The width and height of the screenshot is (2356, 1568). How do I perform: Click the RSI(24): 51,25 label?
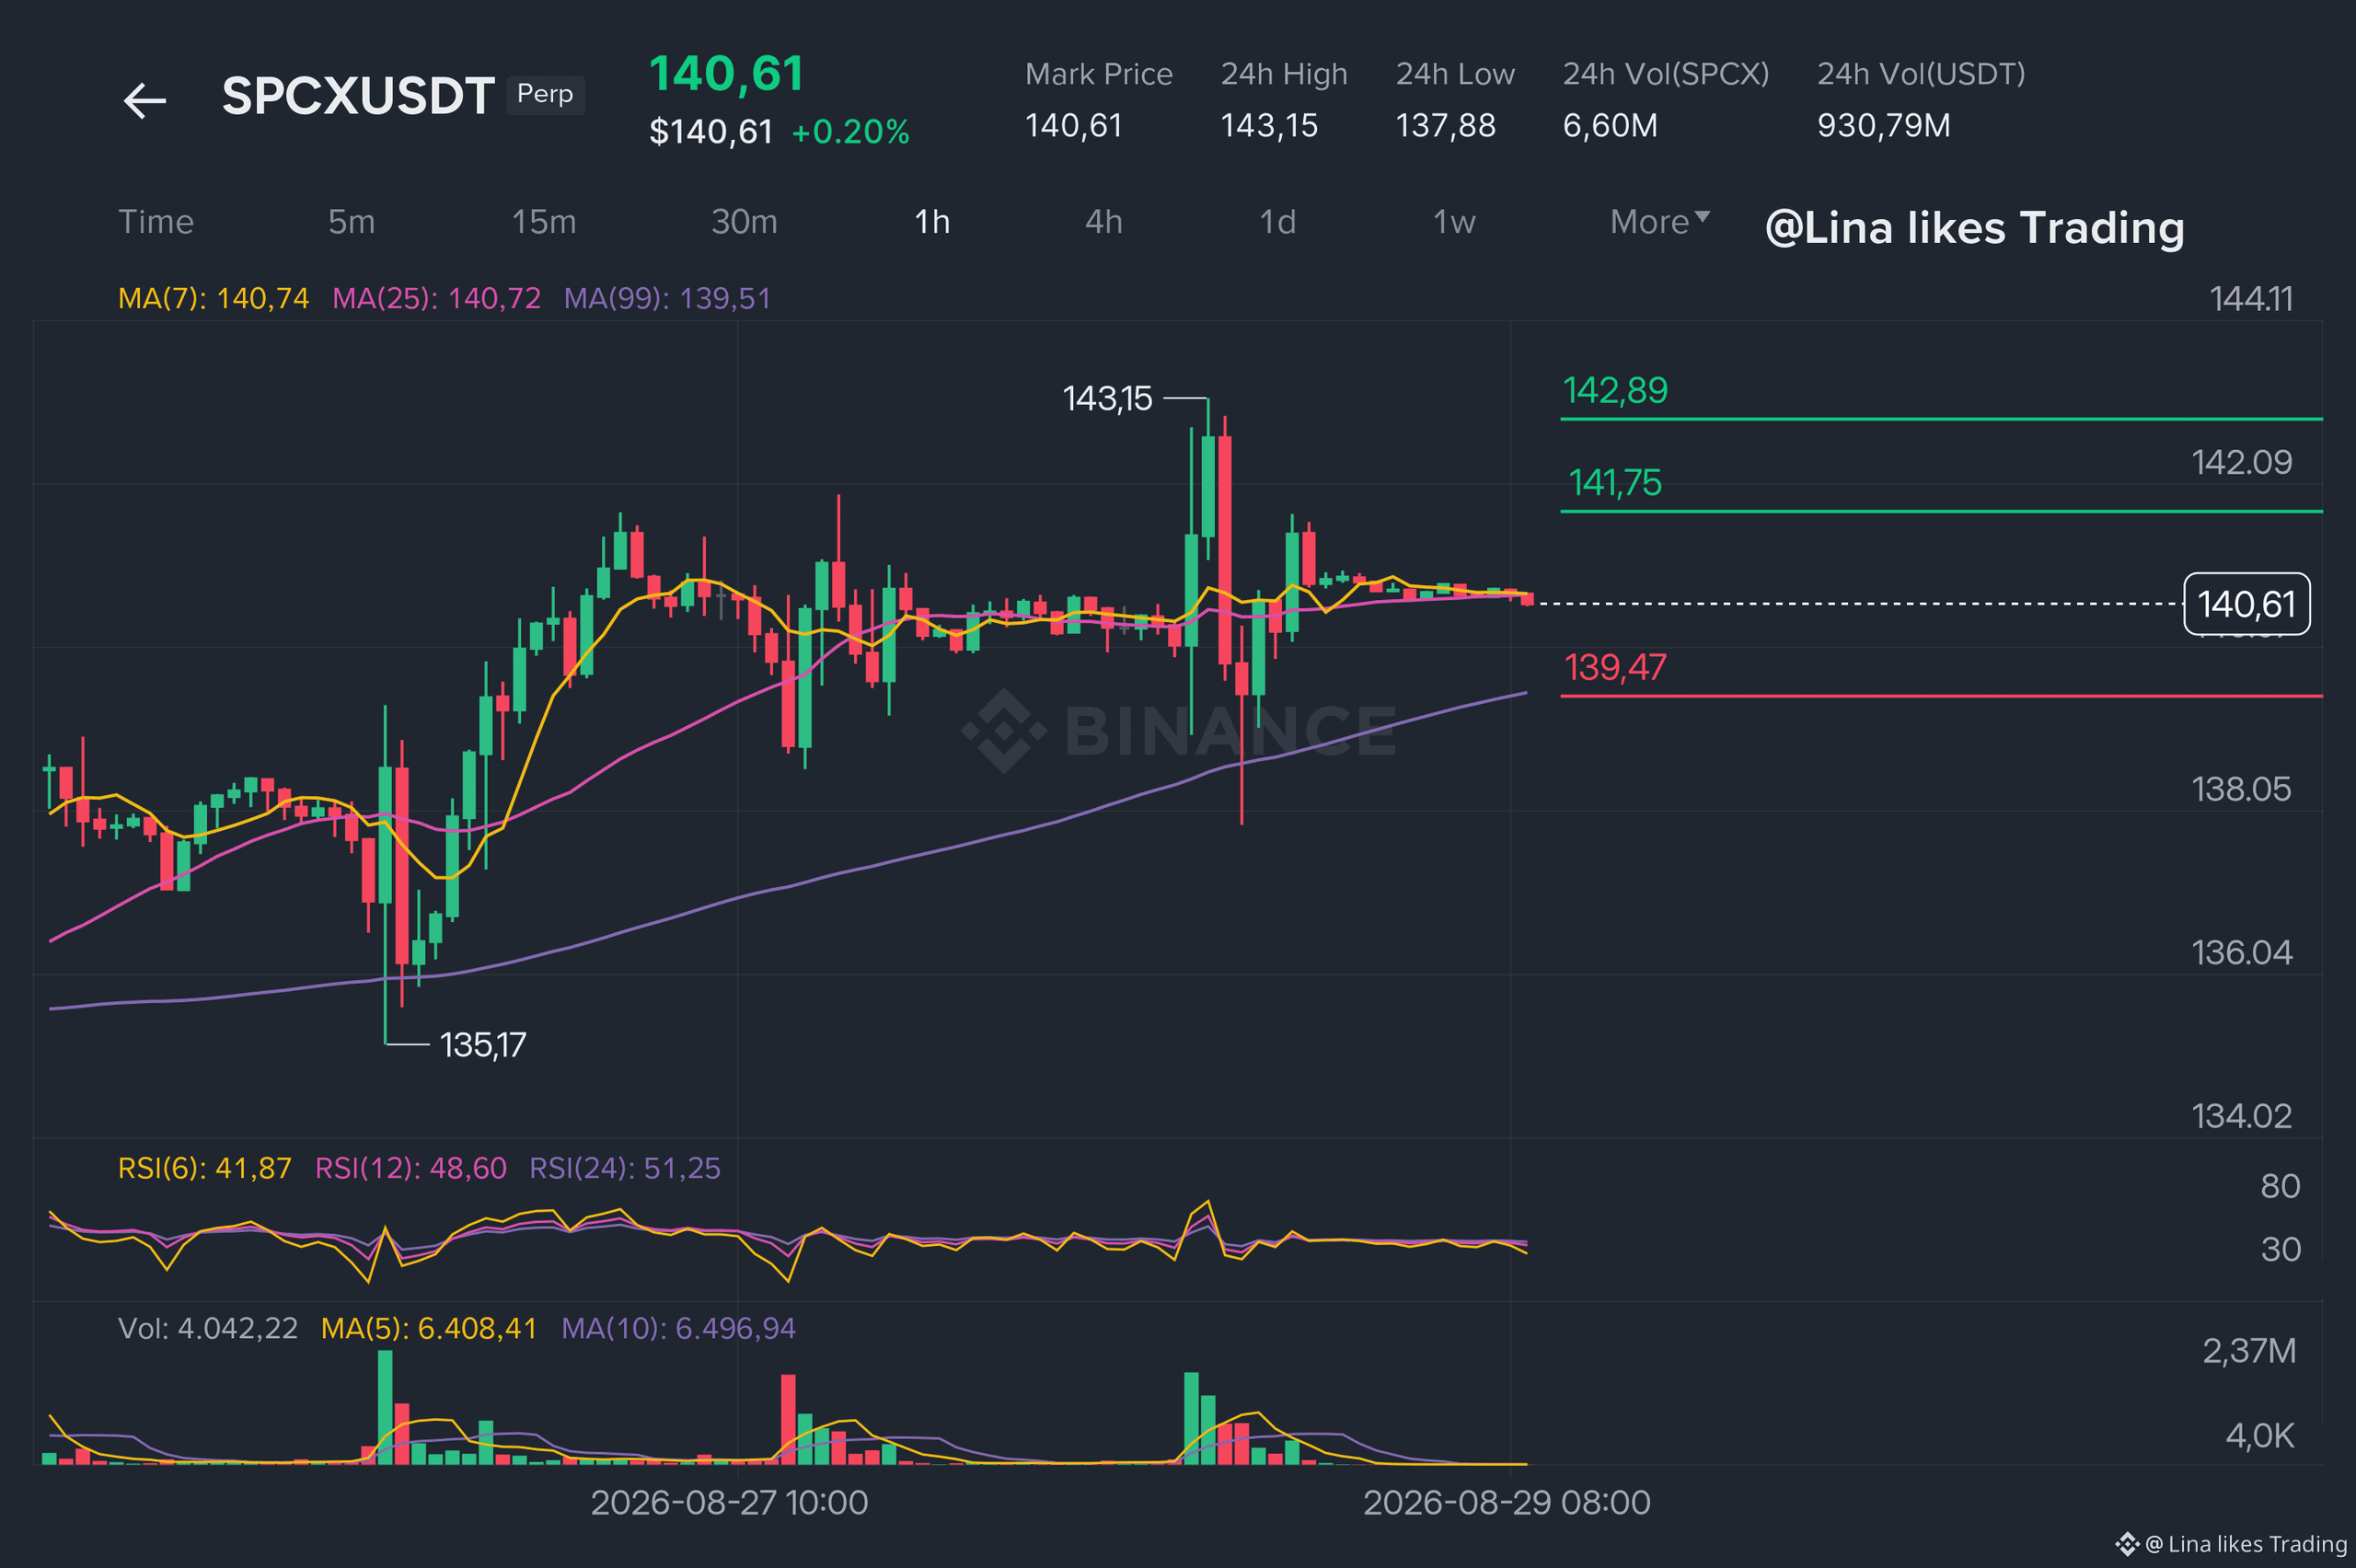[625, 1168]
